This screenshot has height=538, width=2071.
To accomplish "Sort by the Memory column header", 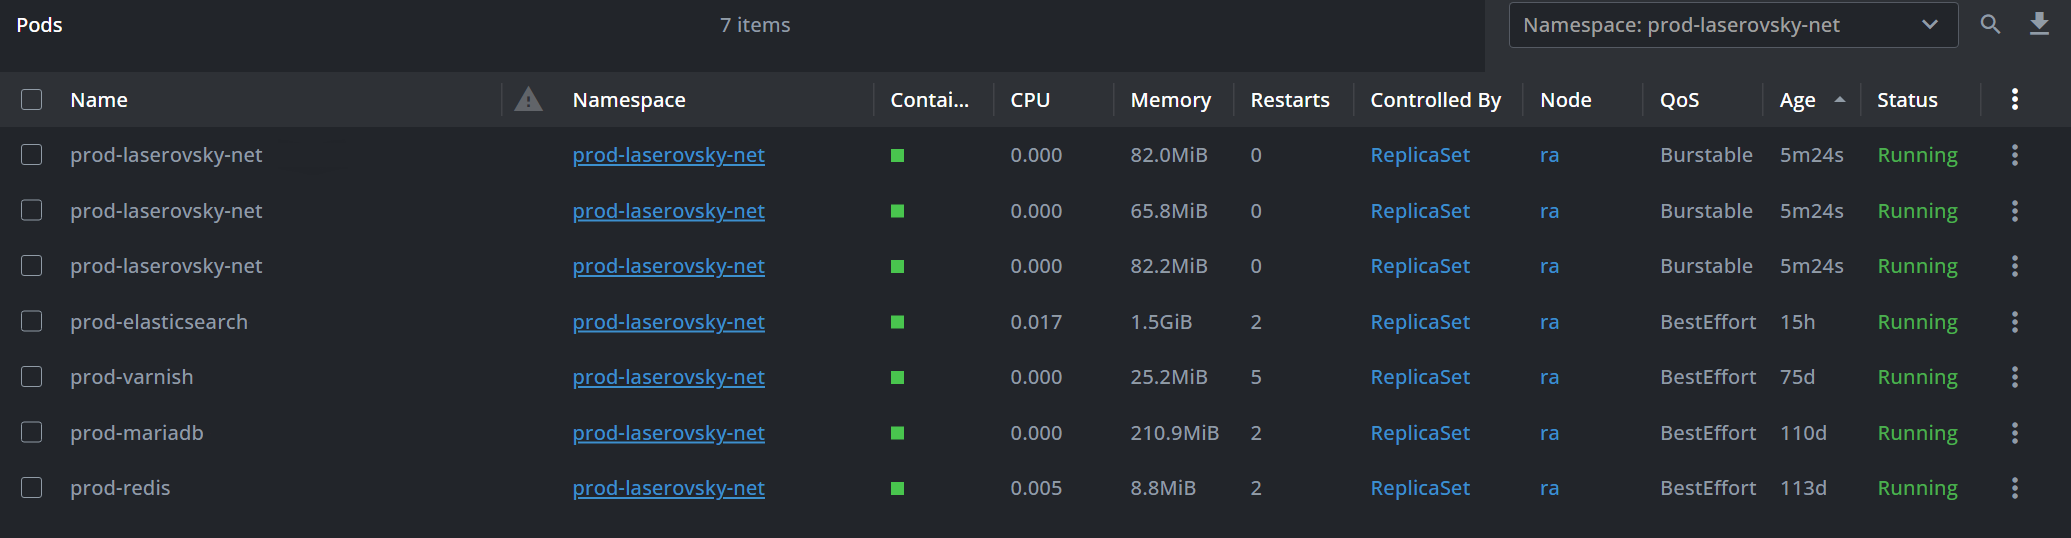I will (1170, 100).
